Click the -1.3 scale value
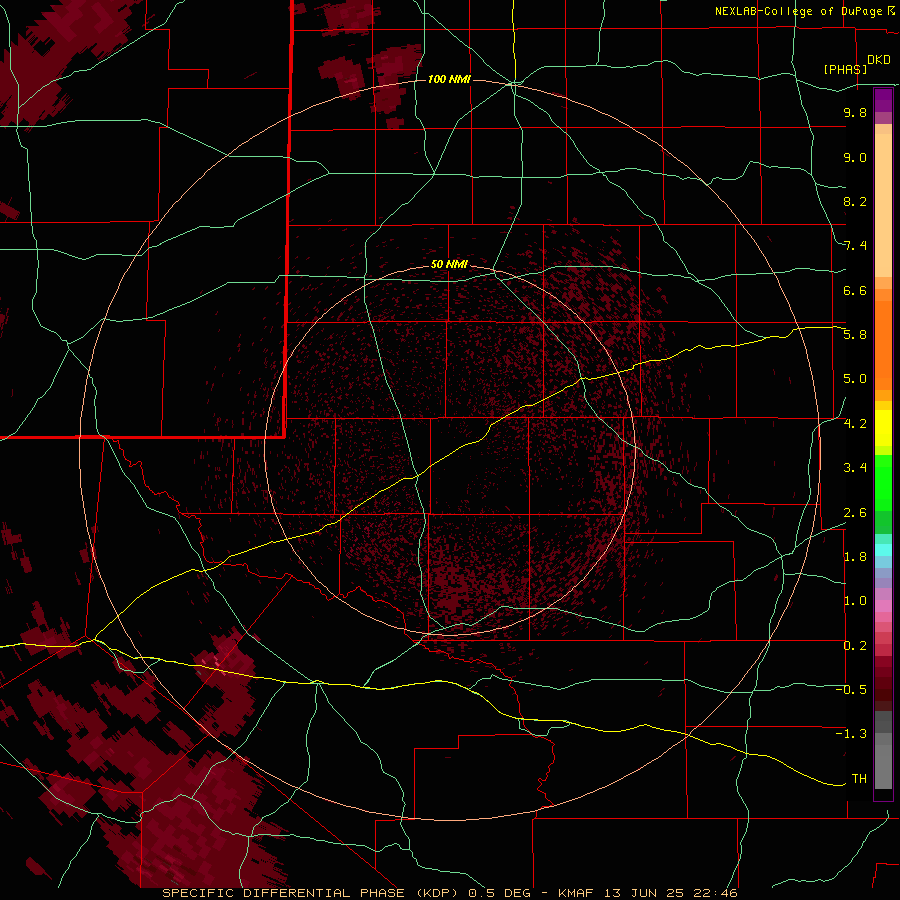This screenshot has width=900, height=900. (851, 734)
